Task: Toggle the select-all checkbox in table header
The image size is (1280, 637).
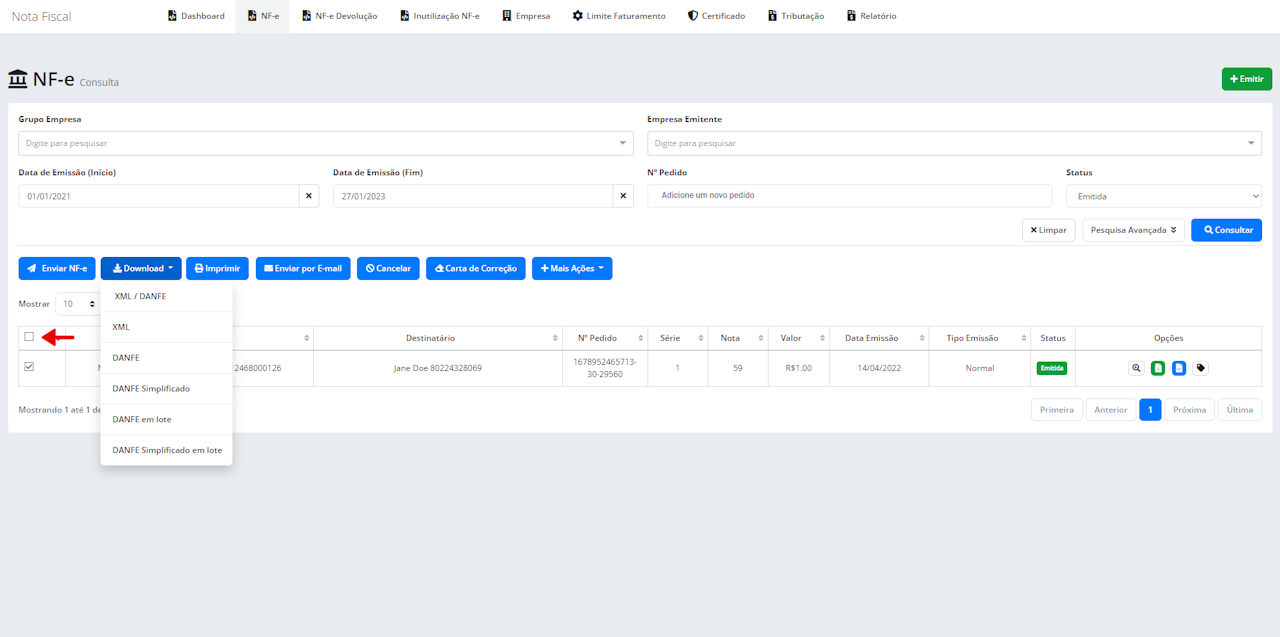Action: 29,337
